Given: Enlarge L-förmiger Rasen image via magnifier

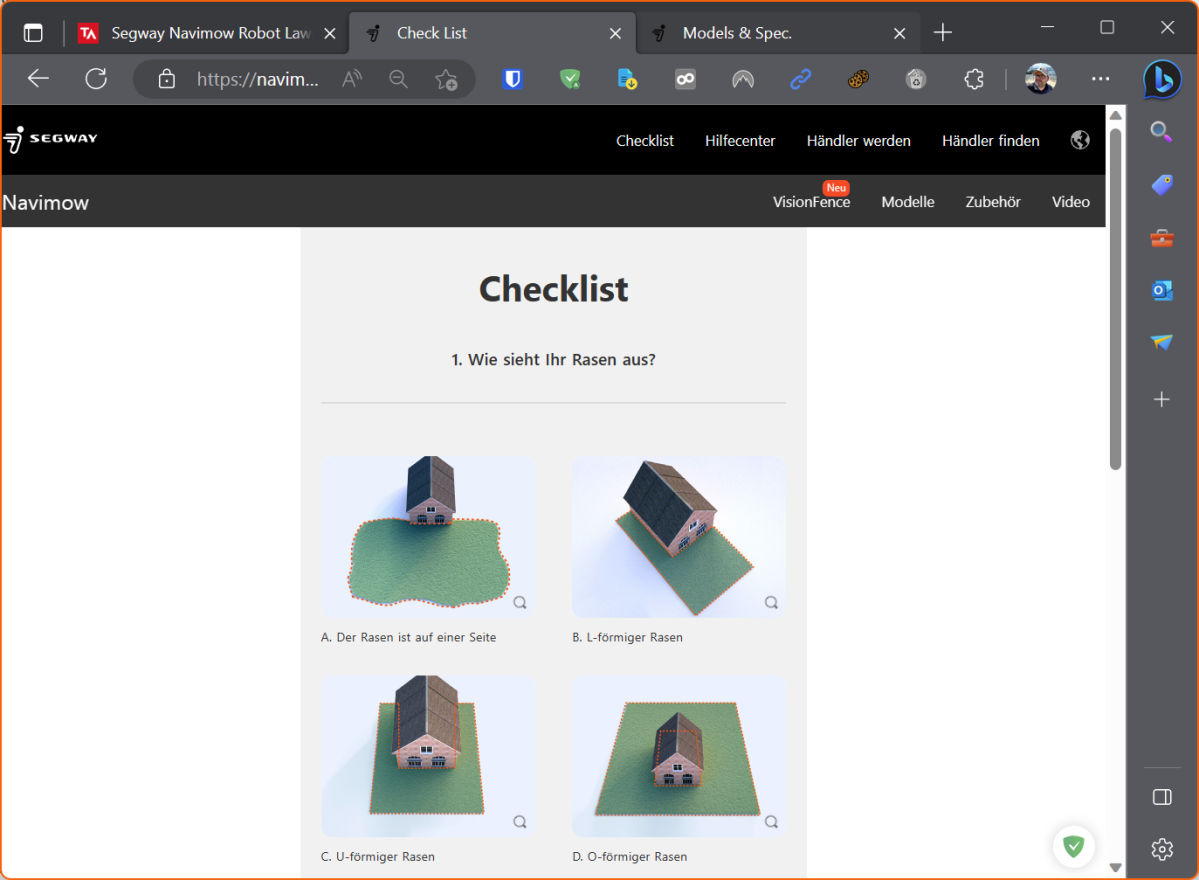Looking at the screenshot, I should (x=771, y=602).
